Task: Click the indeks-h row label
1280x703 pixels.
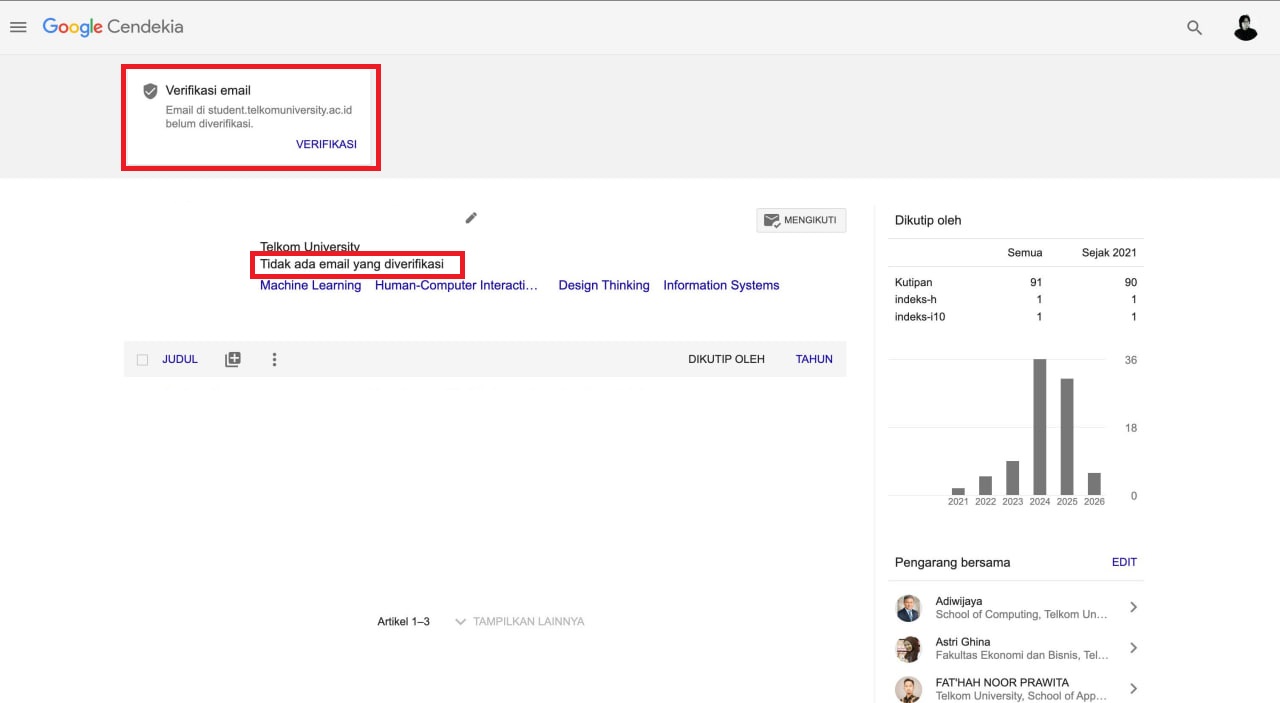Action: 916,299
